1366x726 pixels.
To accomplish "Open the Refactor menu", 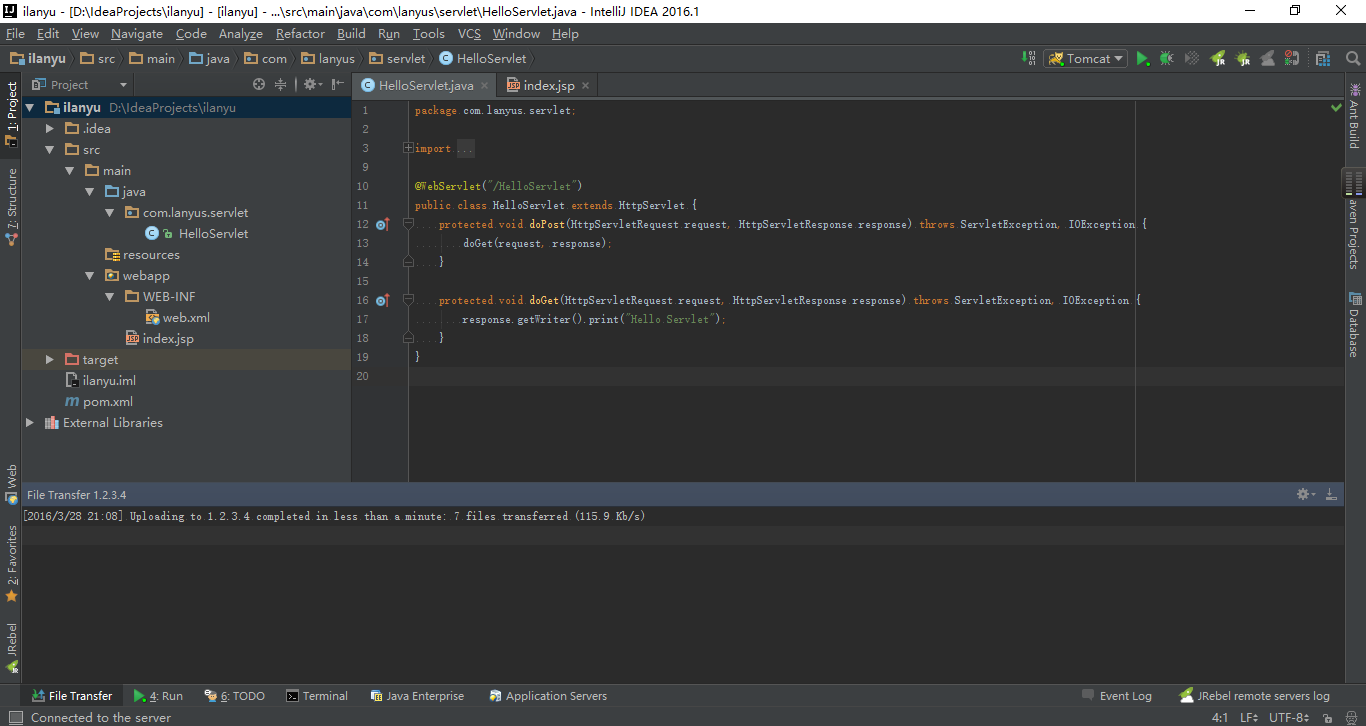I will point(300,33).
